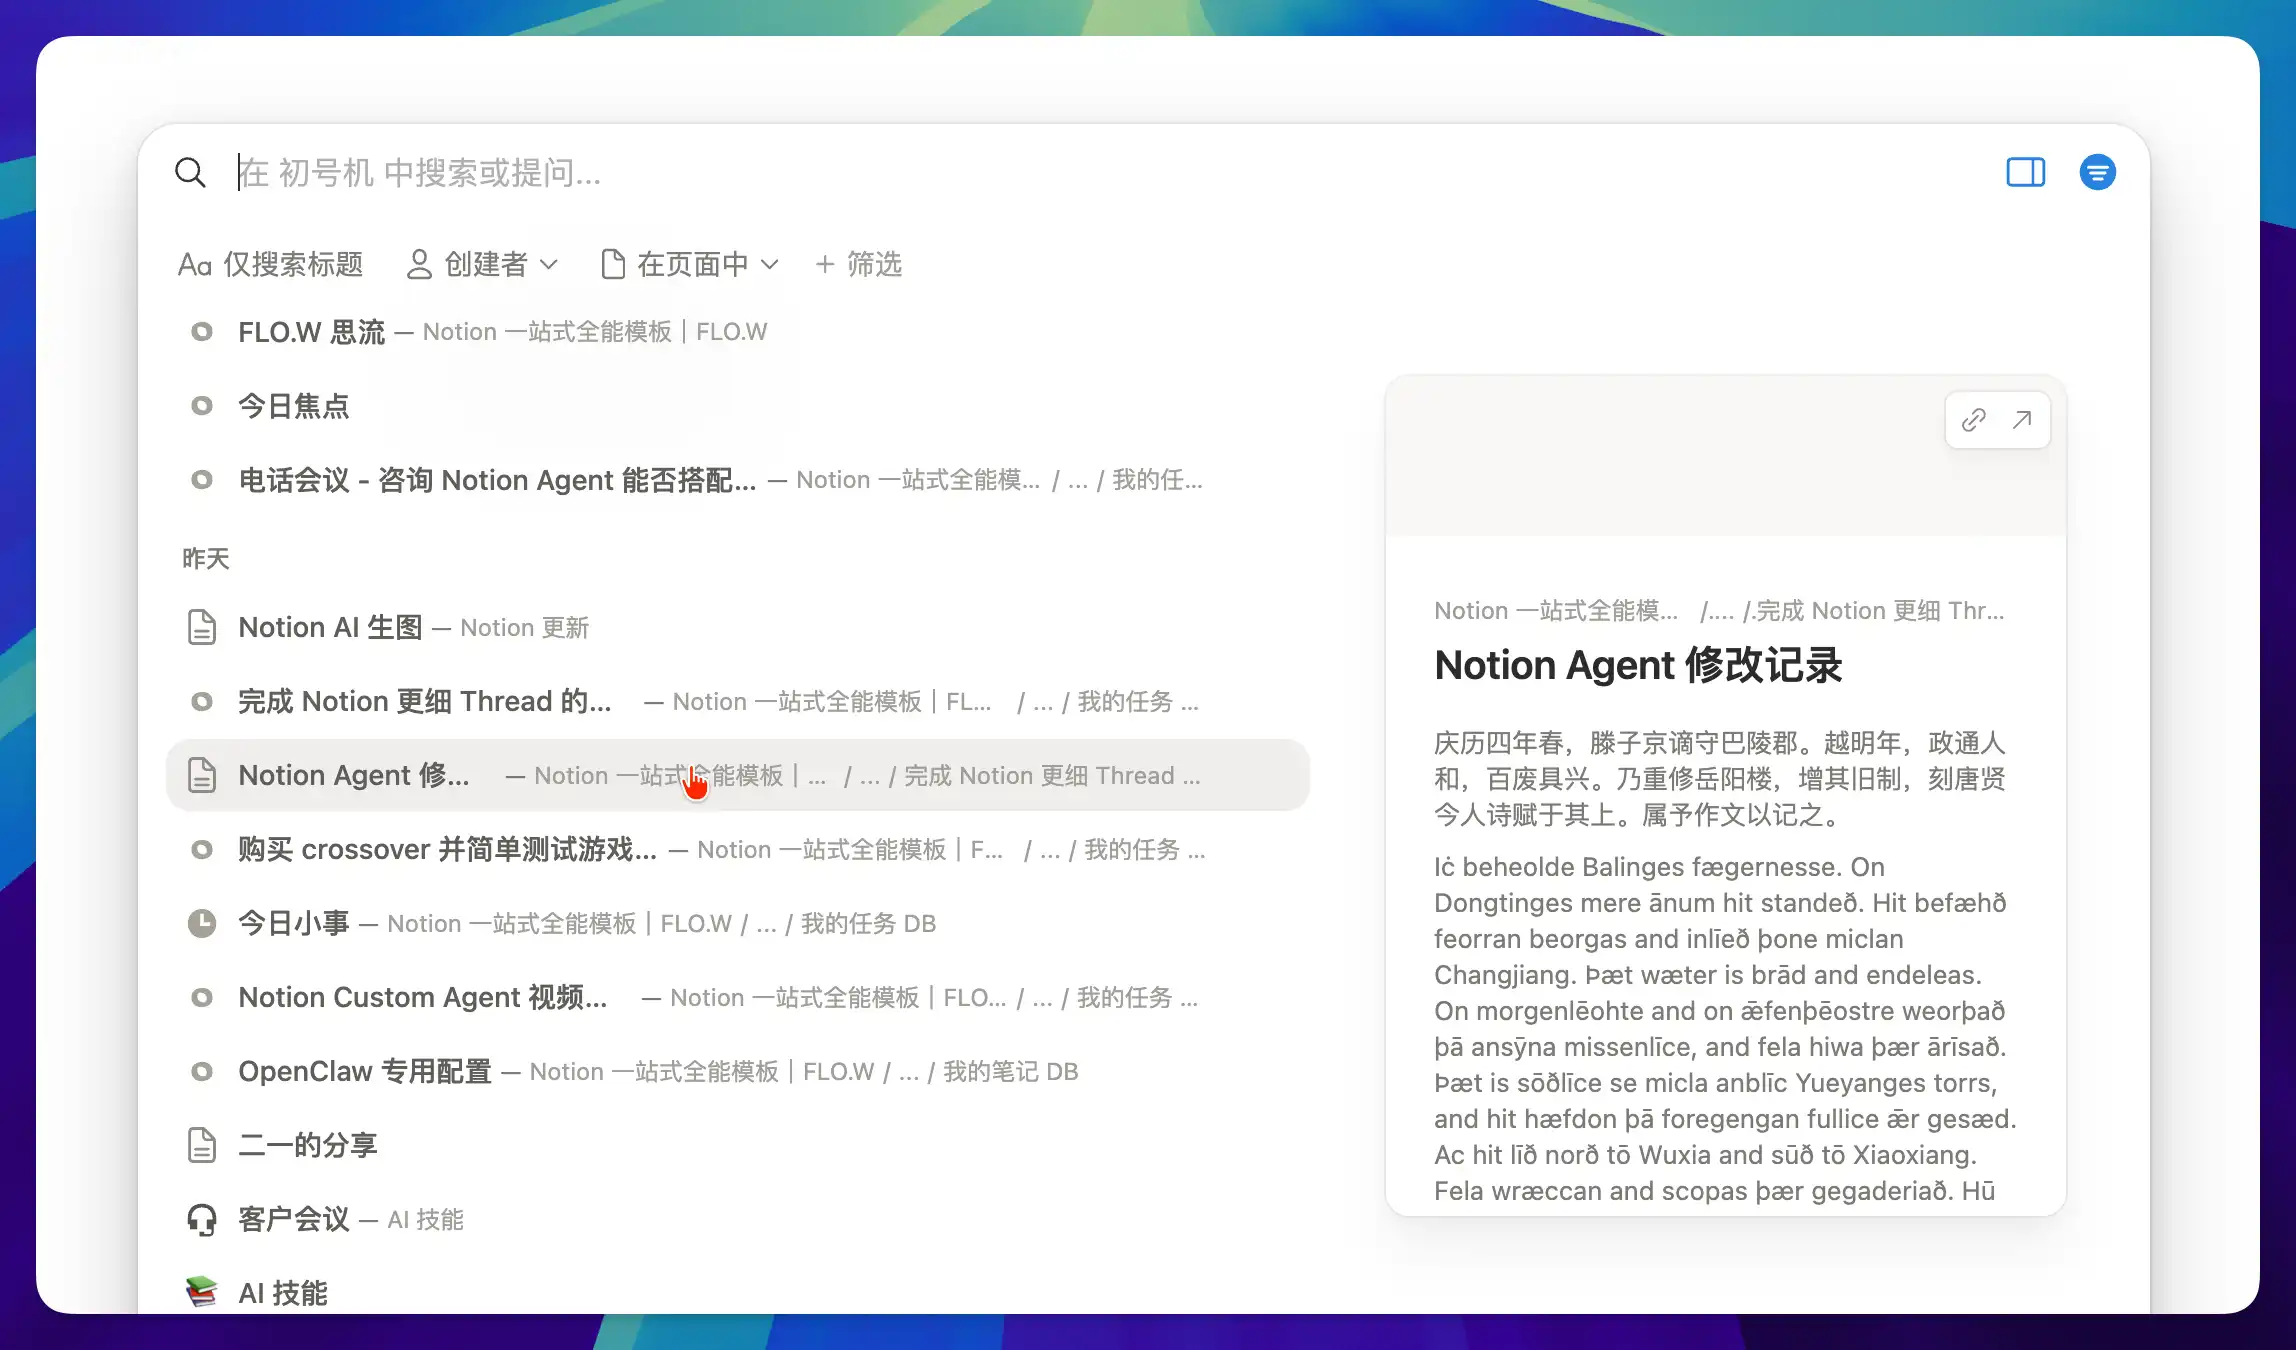Toggle the blue filter button
This screenshot has height=1350, width=2296.
[x=2097, y=173]
